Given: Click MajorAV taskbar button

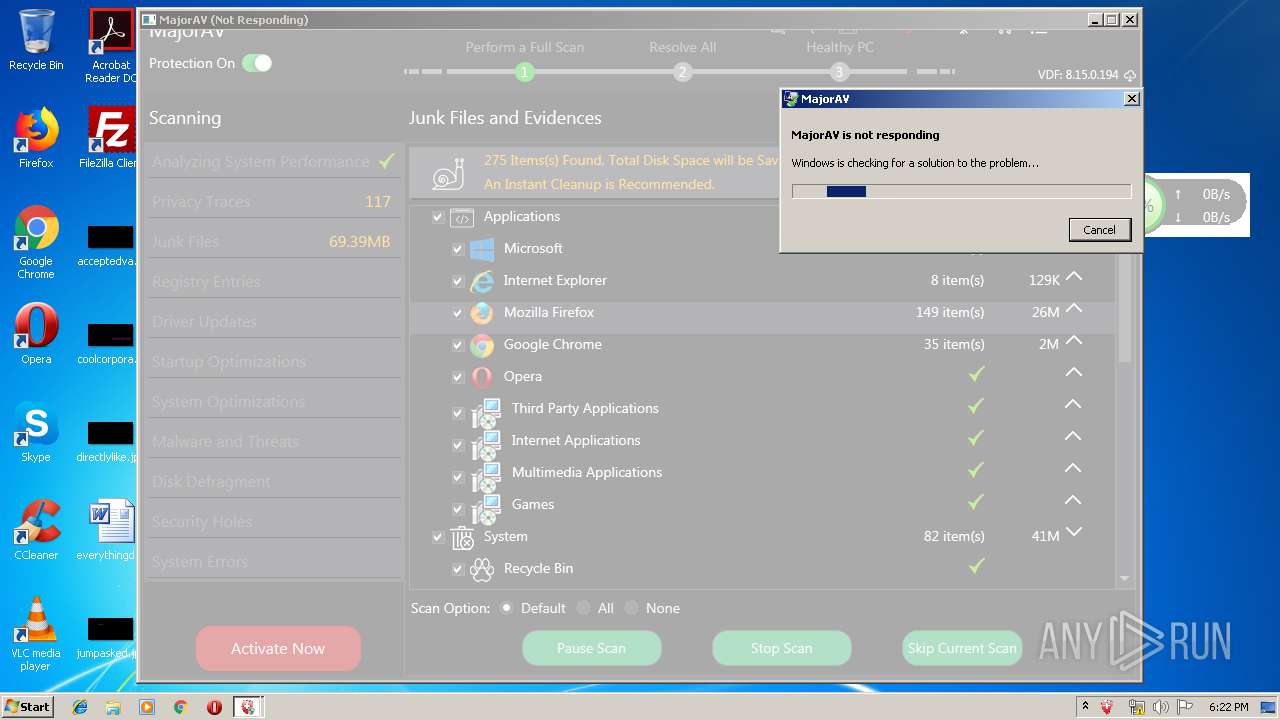Looking at the screenshot, I should click(x=247, y=707).
